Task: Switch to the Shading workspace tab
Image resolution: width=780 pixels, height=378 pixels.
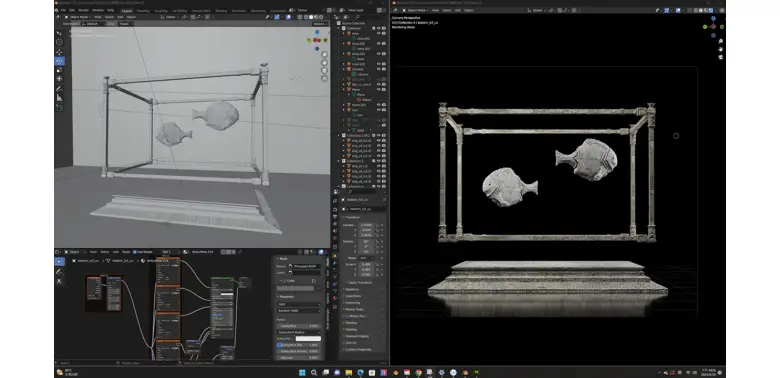Action: [221, 10]
